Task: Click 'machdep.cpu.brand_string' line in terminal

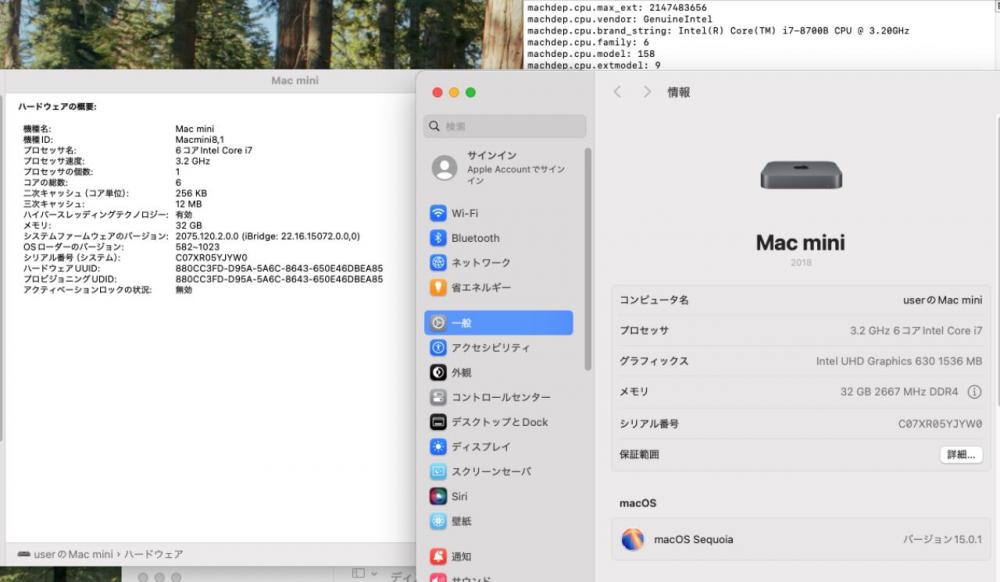Action: [x=718, y=31]
